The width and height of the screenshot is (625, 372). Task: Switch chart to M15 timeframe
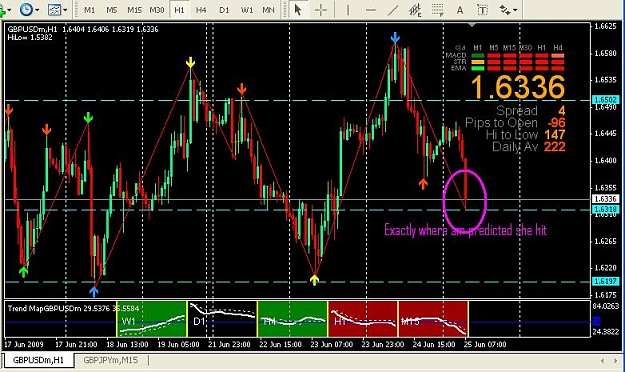(134, 10)
